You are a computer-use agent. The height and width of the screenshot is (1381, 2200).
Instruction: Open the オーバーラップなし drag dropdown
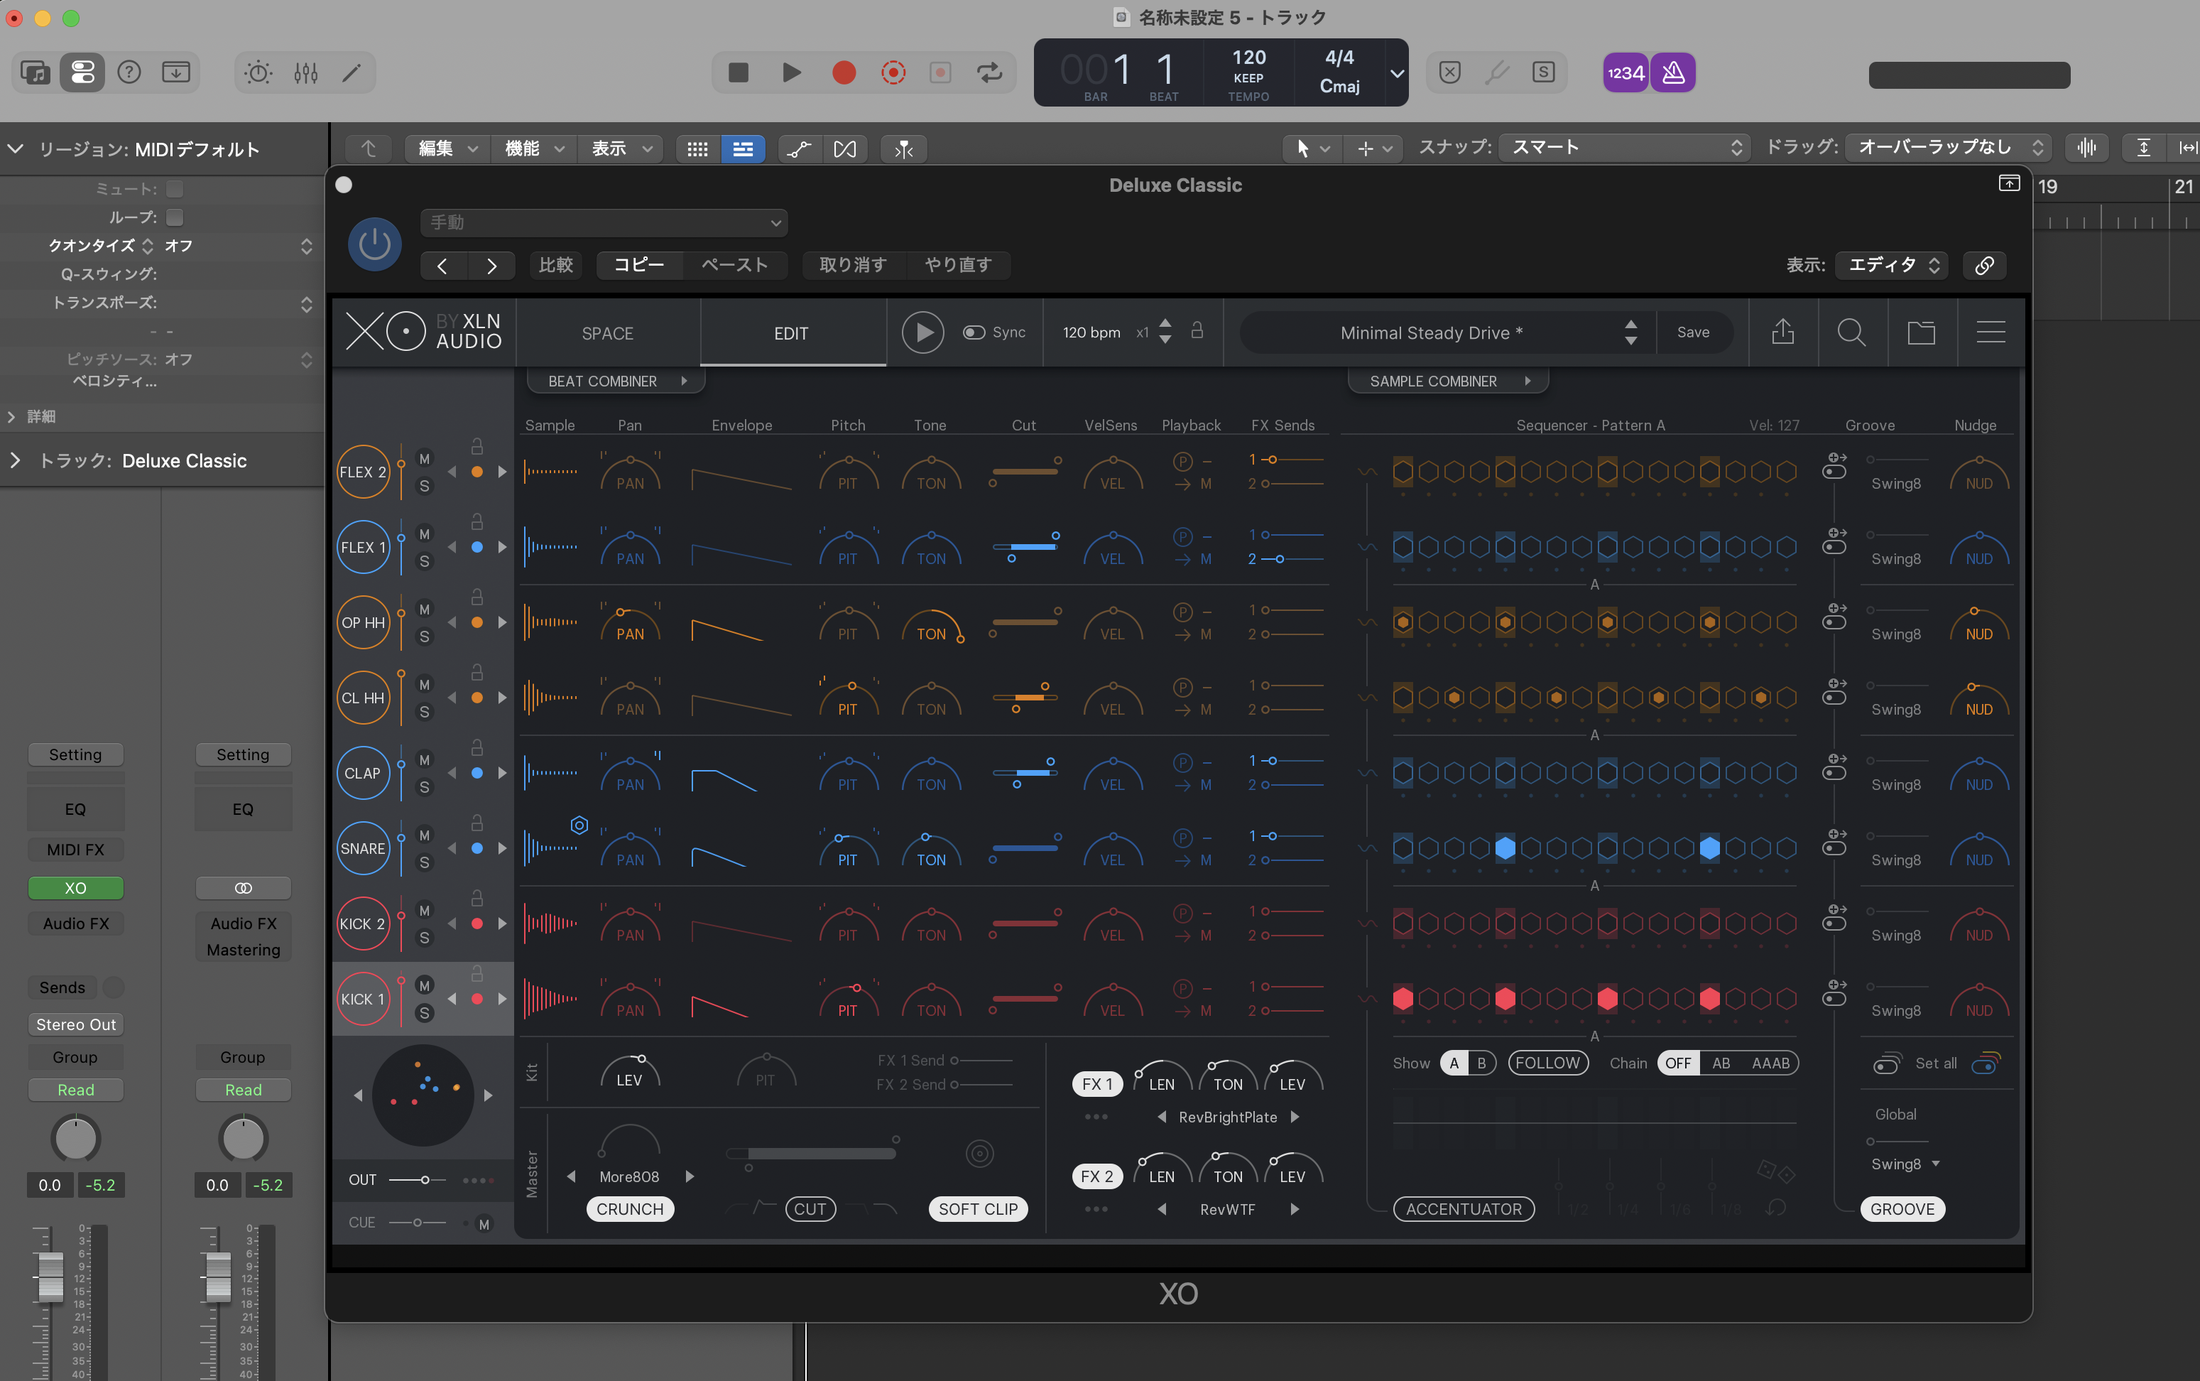point(1948,148)
